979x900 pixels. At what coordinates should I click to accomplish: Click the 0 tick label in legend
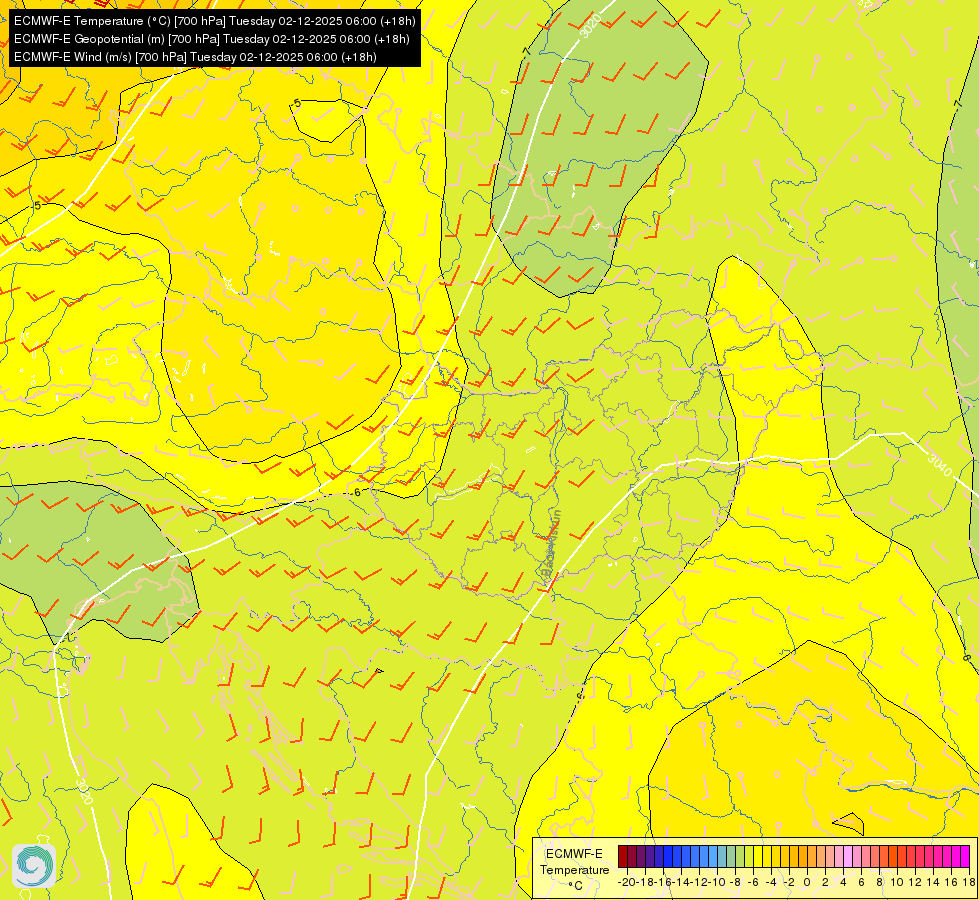807,883
